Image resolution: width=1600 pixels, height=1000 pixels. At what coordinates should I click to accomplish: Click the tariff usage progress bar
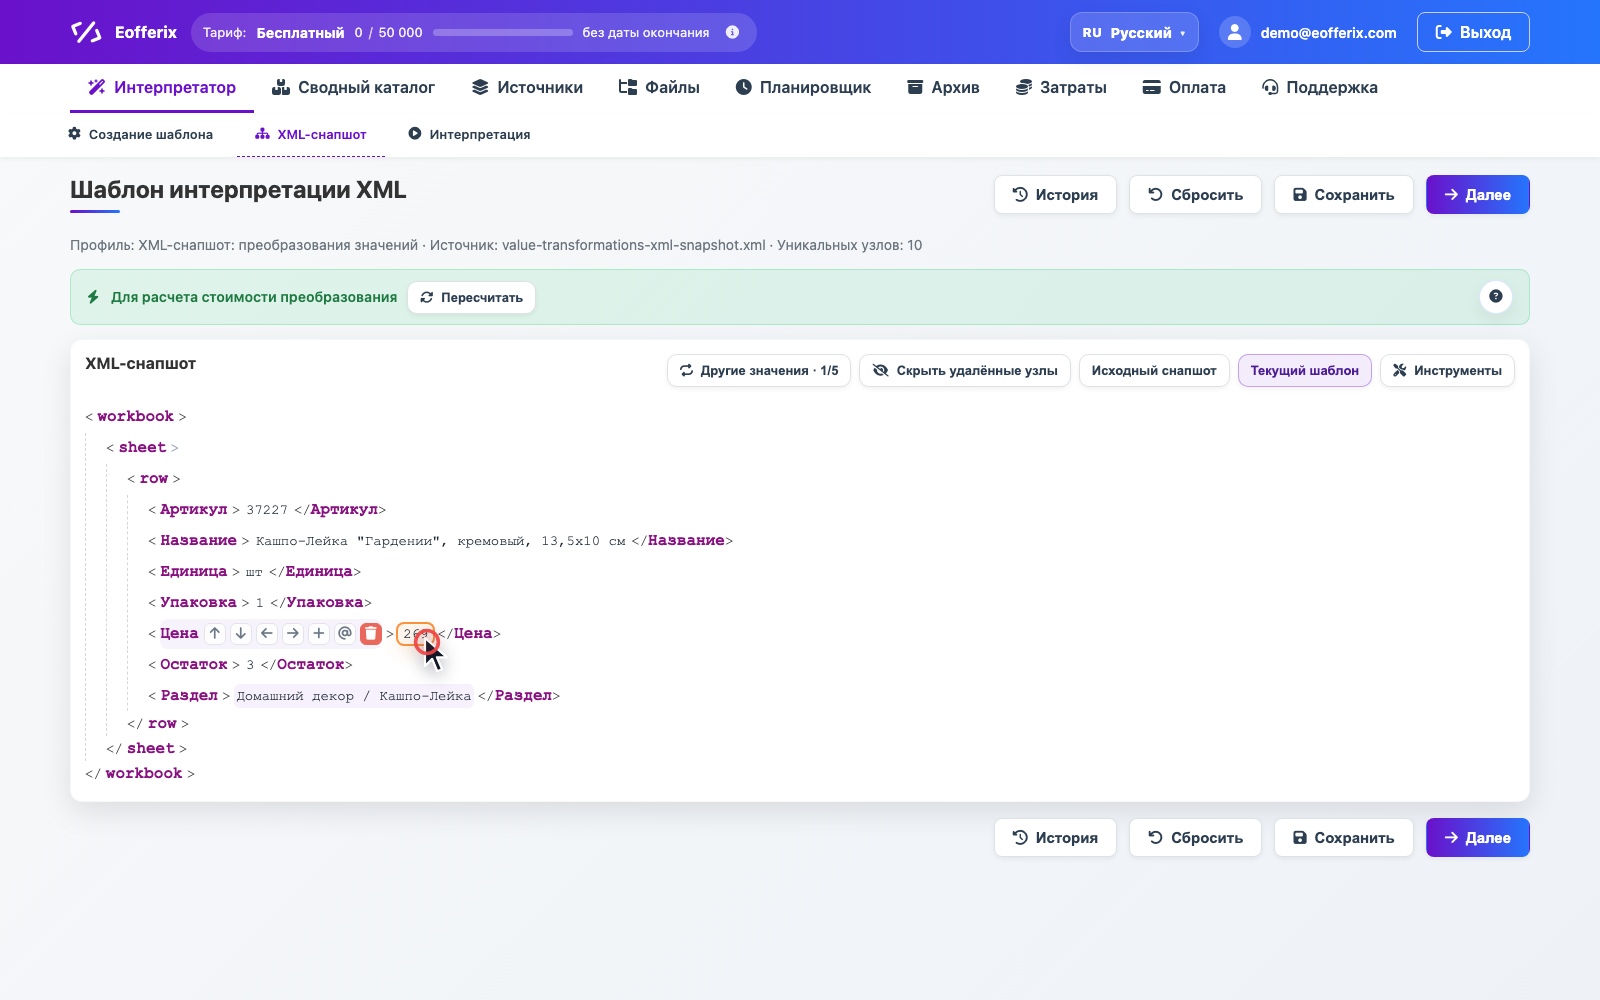pyautogui.click(x=503, y=32)
